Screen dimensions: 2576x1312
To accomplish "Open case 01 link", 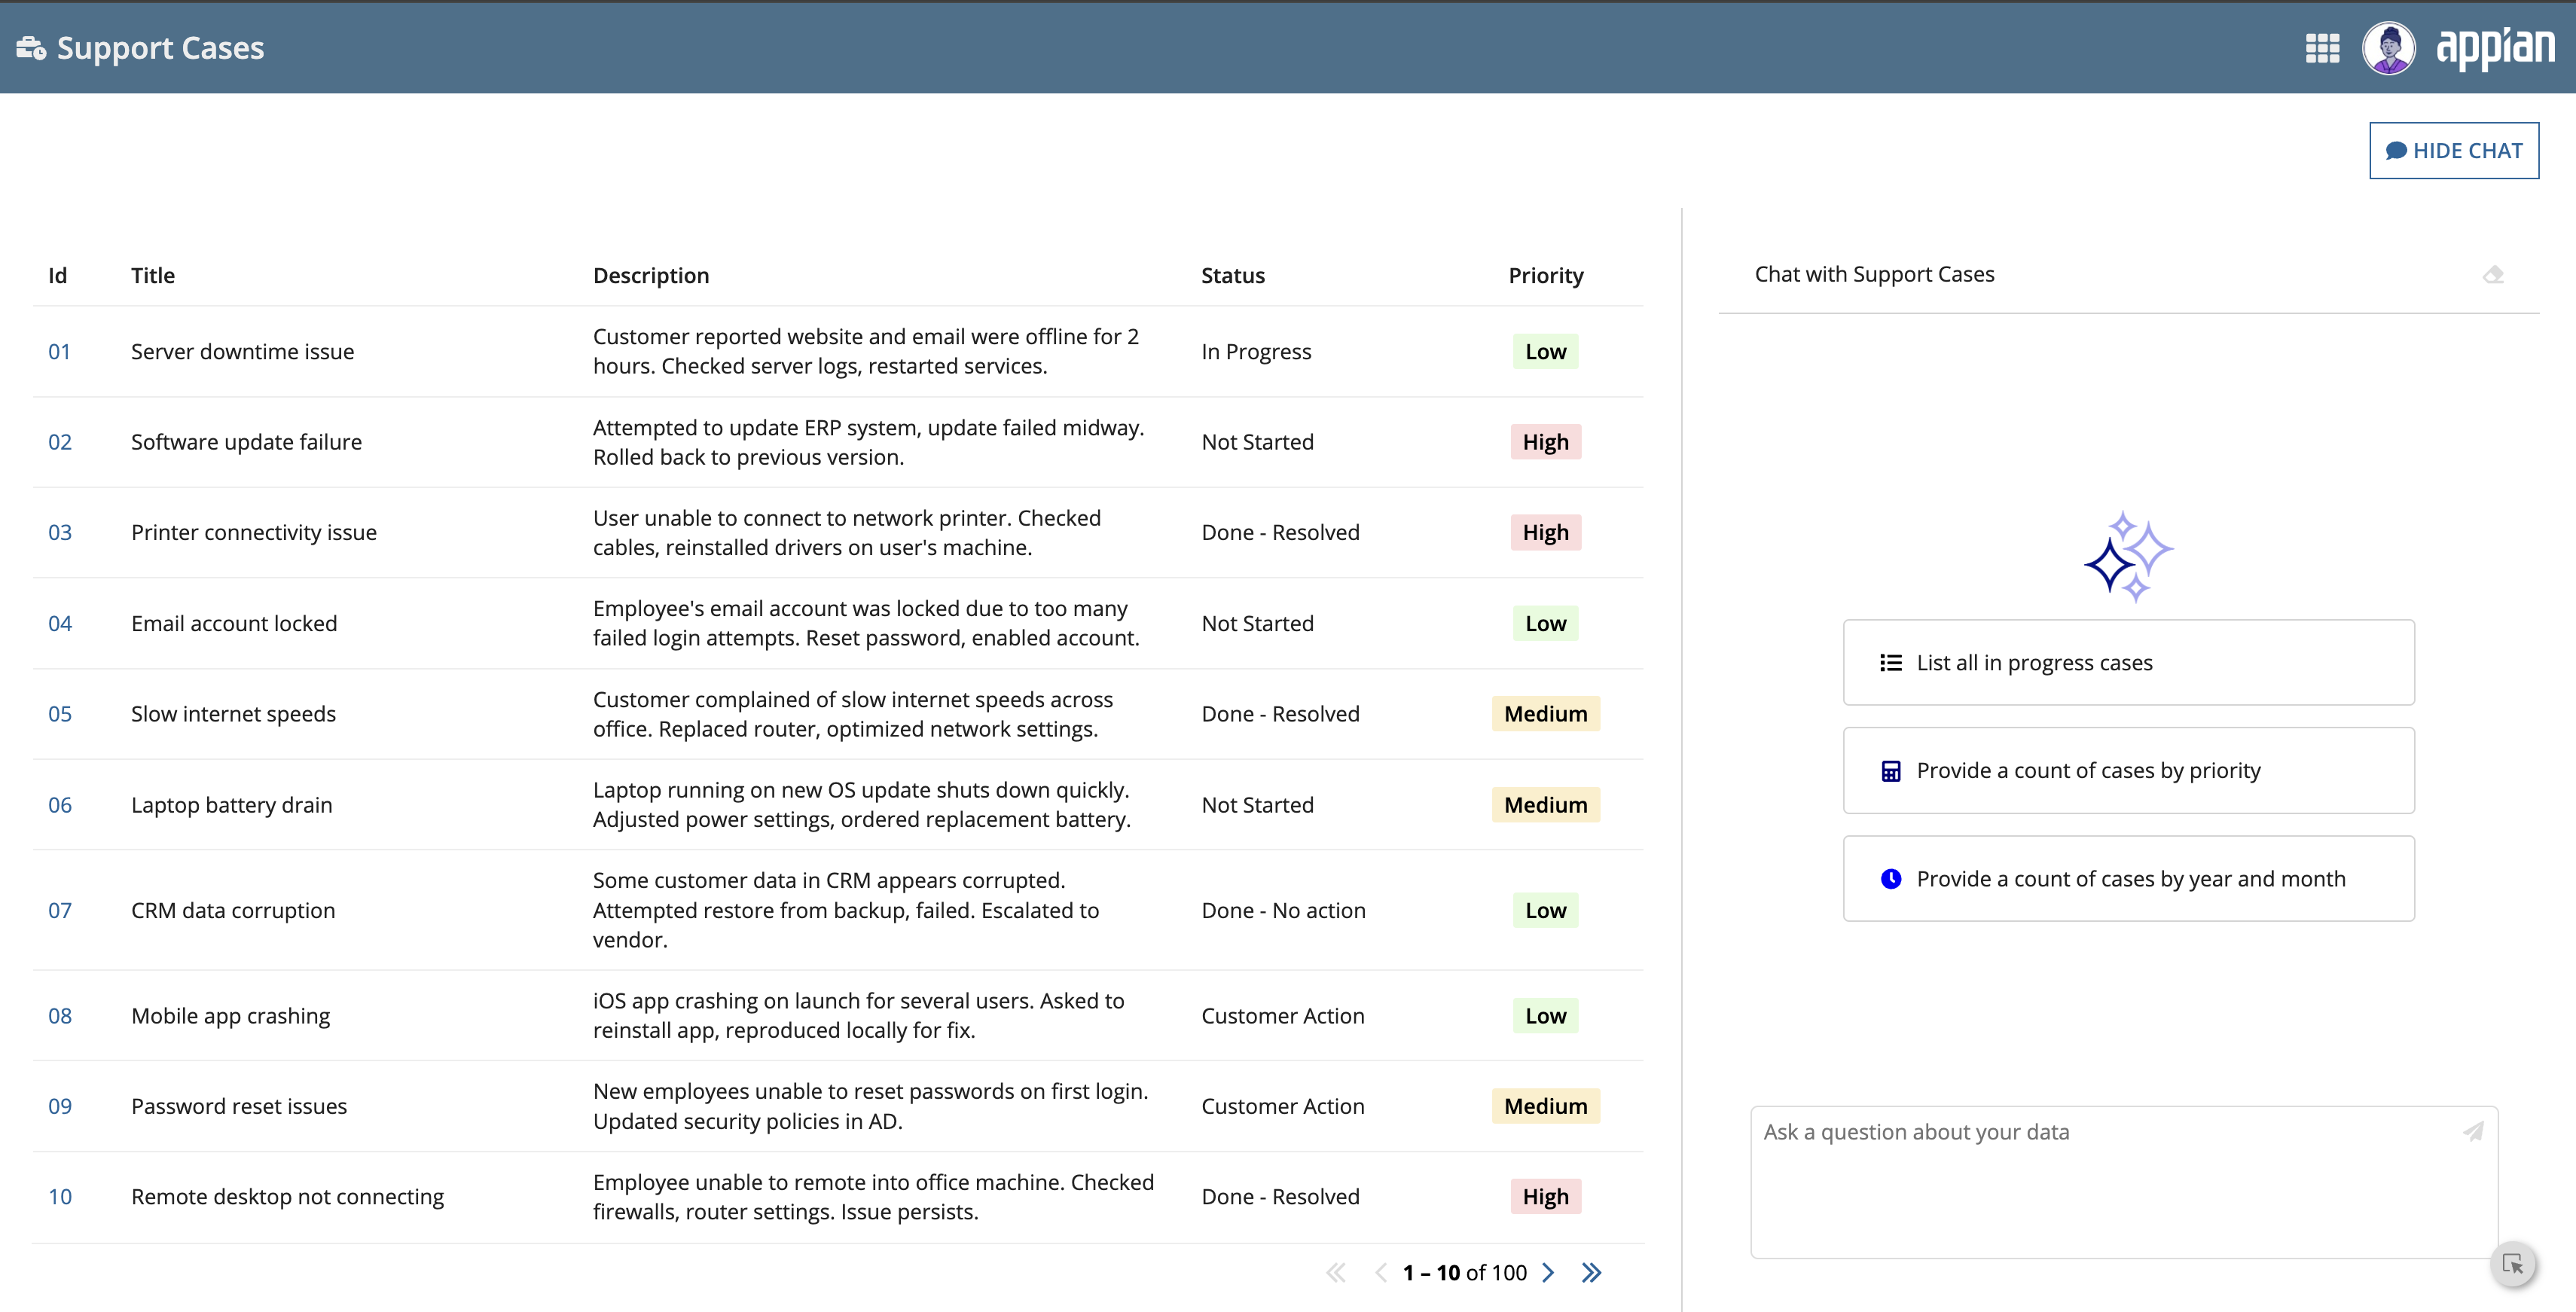I will (x=59, y=352).
